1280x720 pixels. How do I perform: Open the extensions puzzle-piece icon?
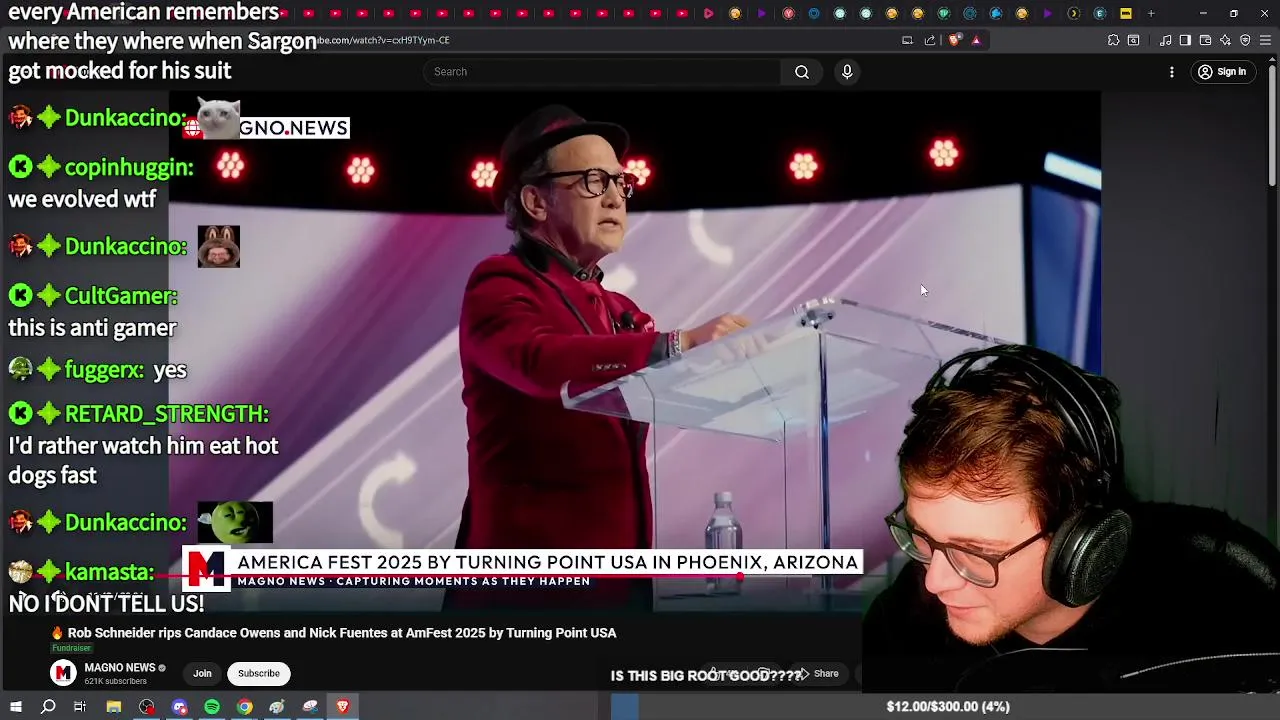[1113, 40]
